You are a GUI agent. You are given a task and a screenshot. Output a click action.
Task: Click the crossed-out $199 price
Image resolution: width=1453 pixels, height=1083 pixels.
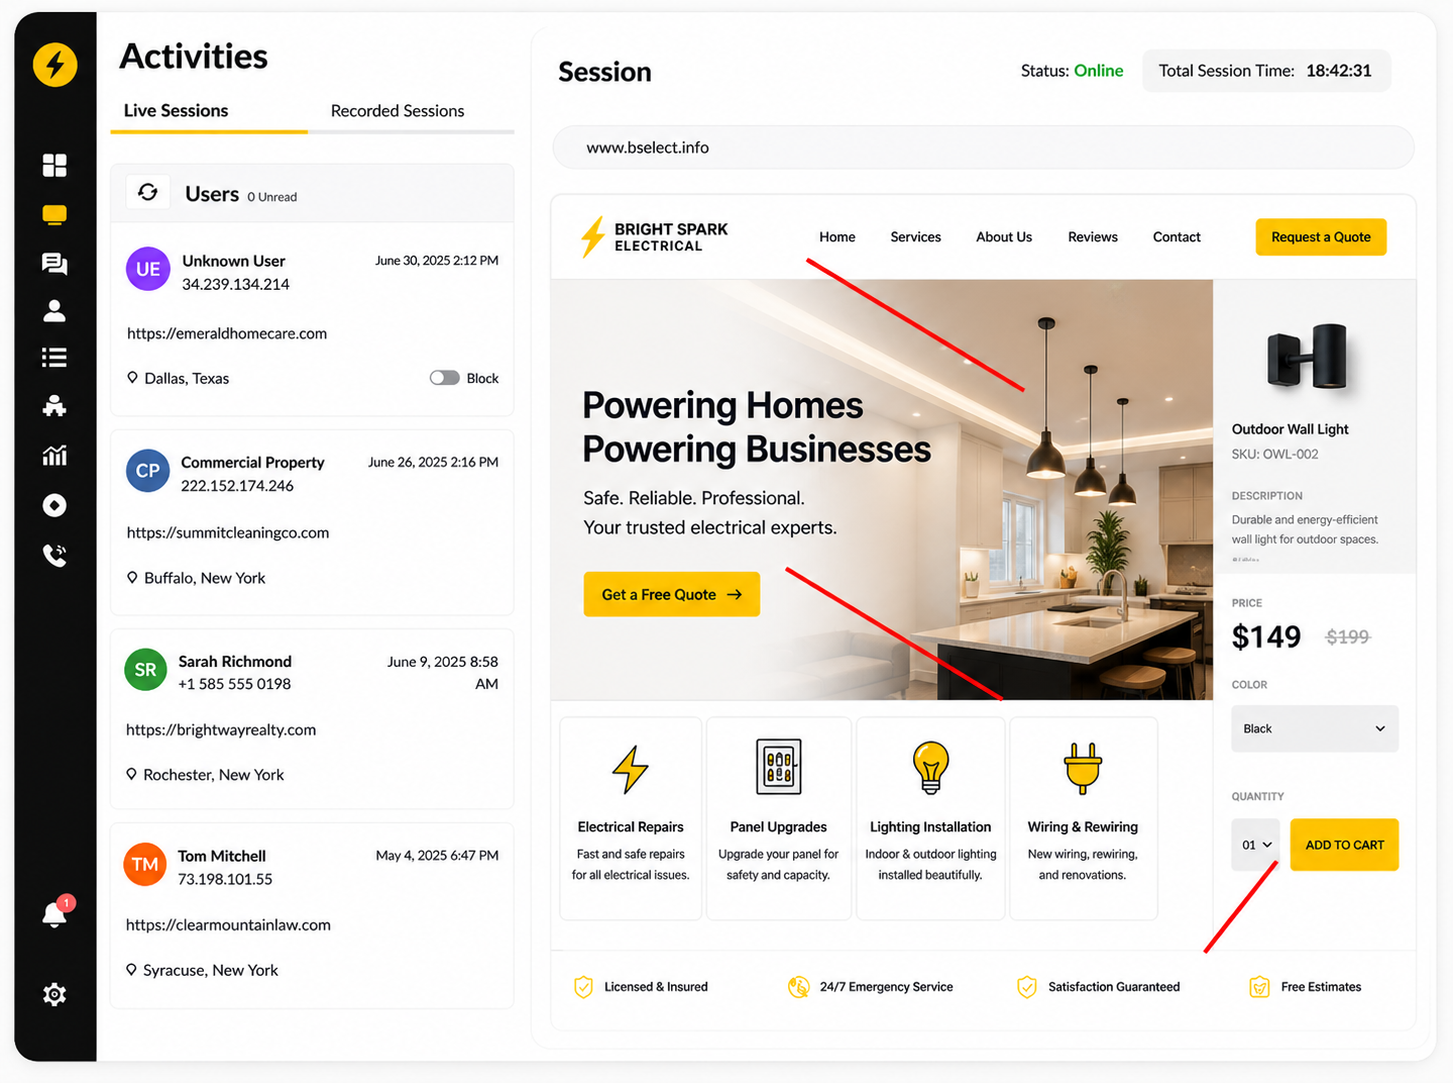[1347, 637]
